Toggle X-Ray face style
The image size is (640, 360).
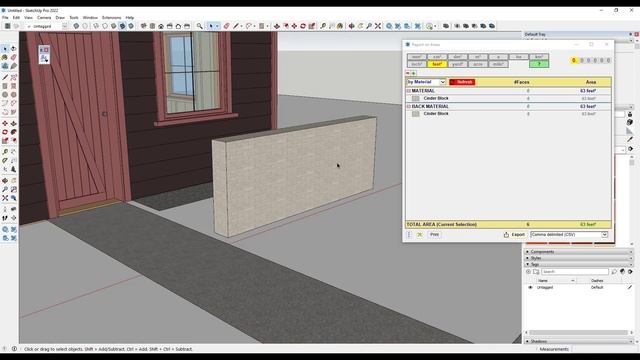pyautogui.click(x=76, y=26)
